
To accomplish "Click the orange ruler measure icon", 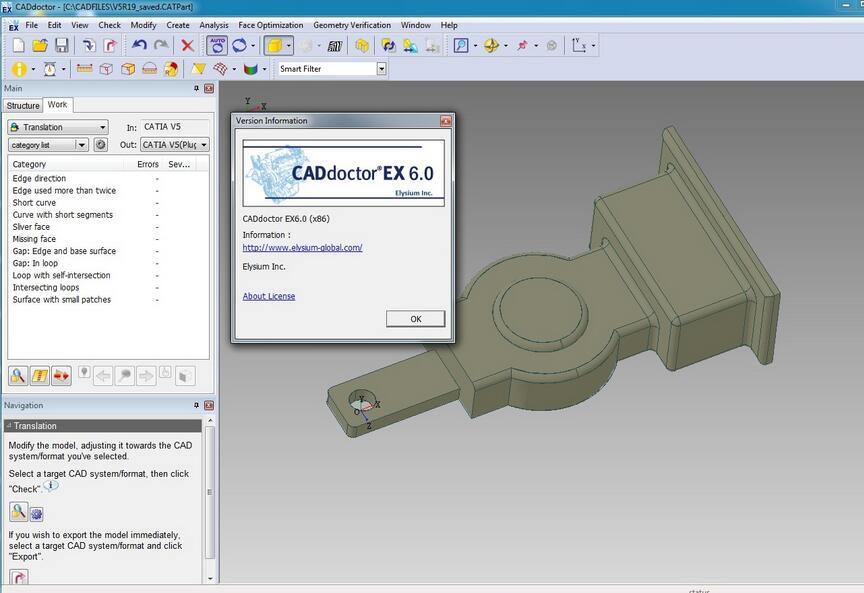I will 84,69.
